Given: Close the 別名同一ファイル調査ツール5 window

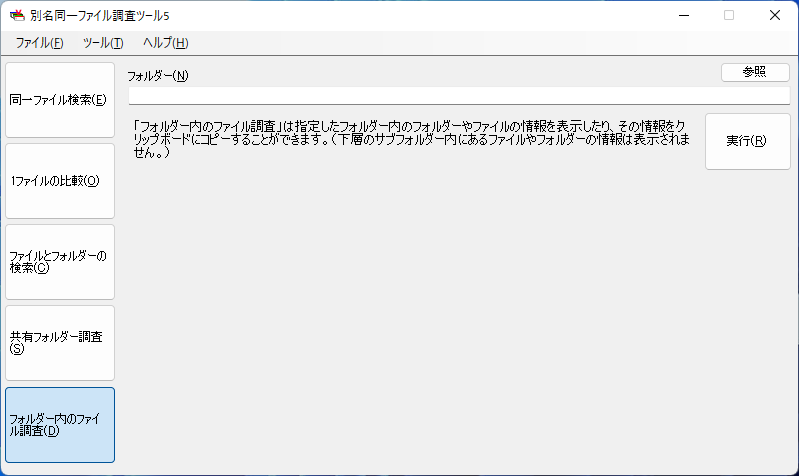Looking at the screenshot, I should pos(775,15).
